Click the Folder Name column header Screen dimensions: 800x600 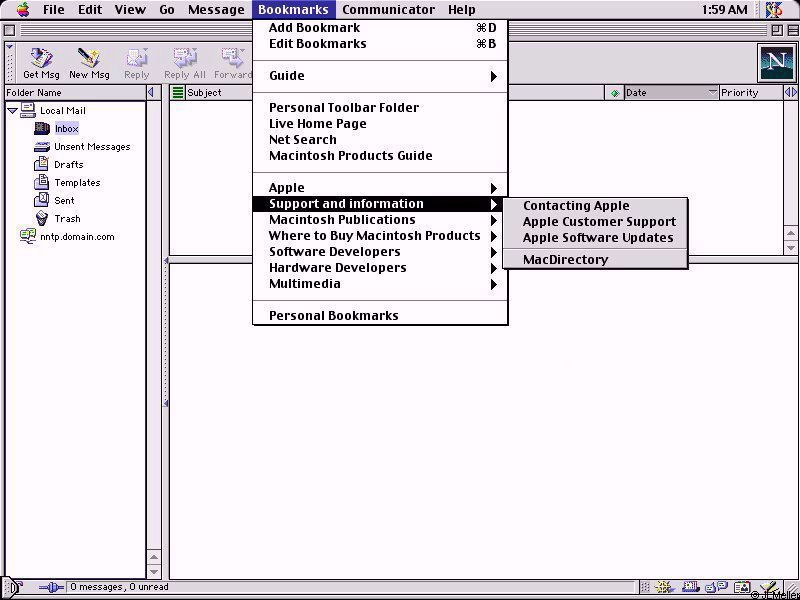(x=76, y=93)
